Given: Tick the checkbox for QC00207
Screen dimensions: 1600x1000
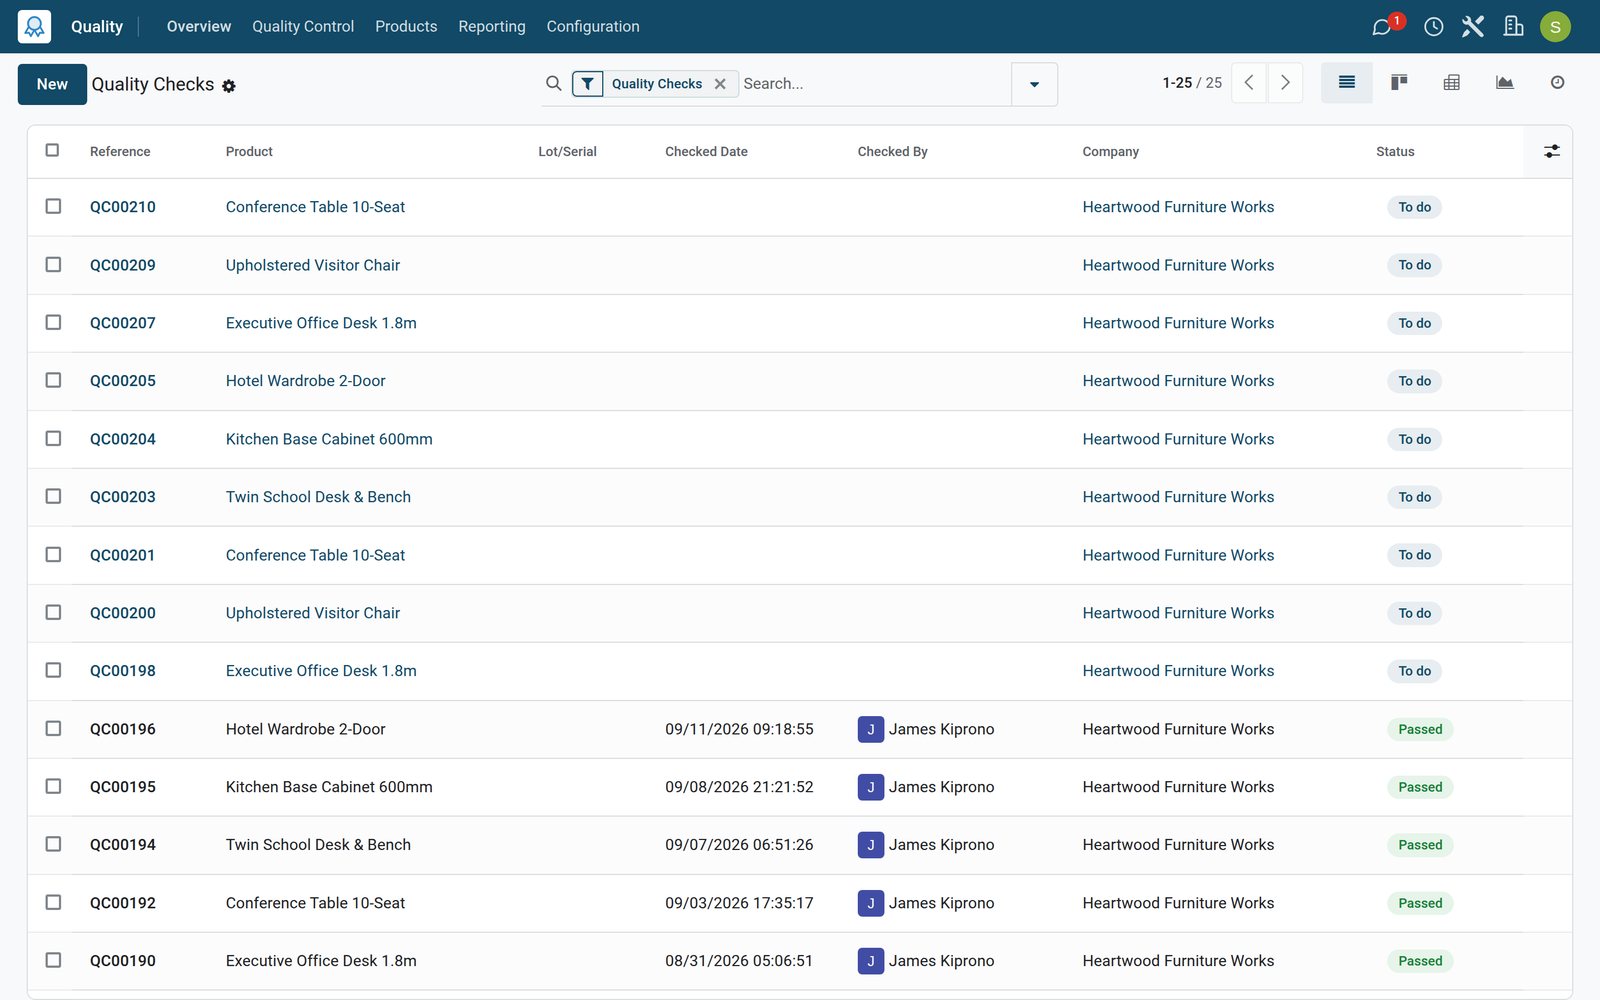Looking at the screenshot, I should point(53,322).
